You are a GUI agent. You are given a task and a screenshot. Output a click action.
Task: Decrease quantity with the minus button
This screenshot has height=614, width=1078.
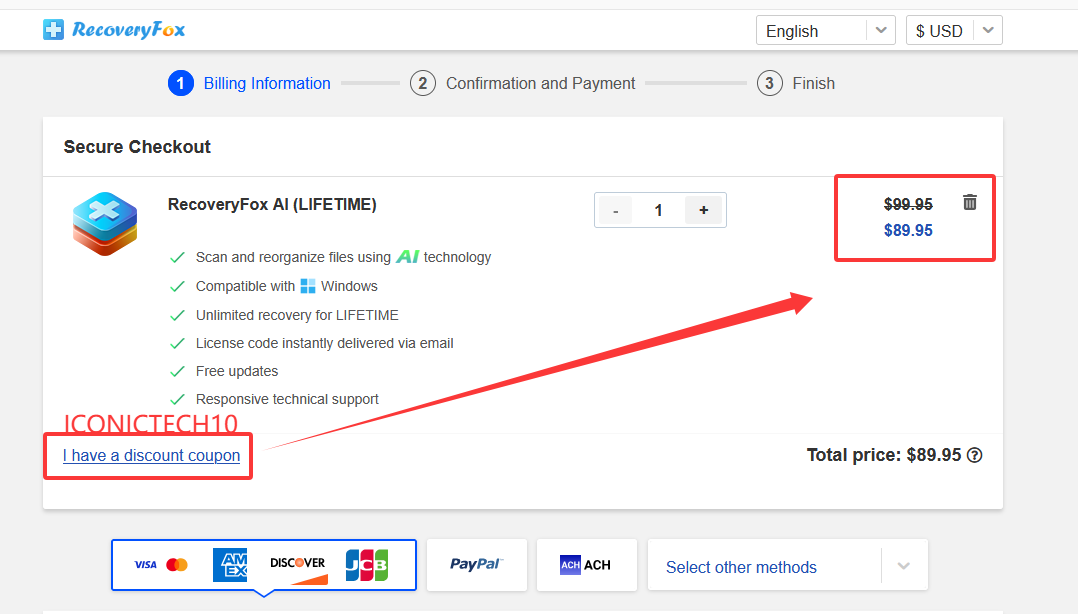tap(615, 210)
